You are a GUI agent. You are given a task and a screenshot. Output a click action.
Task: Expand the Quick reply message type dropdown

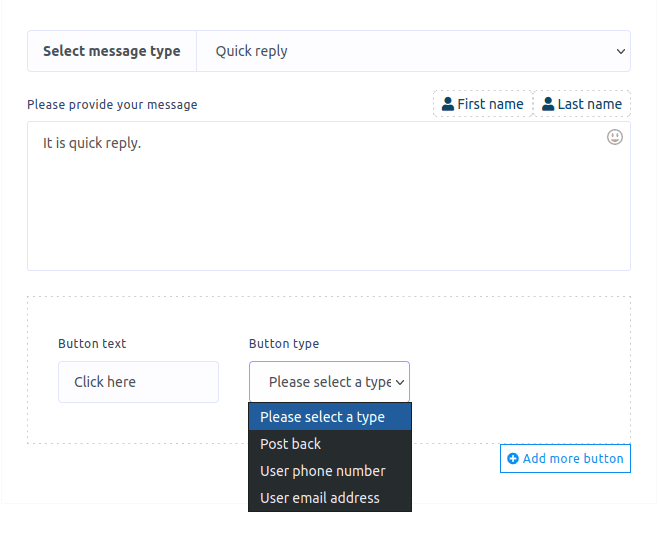click(x=412, y=51)
